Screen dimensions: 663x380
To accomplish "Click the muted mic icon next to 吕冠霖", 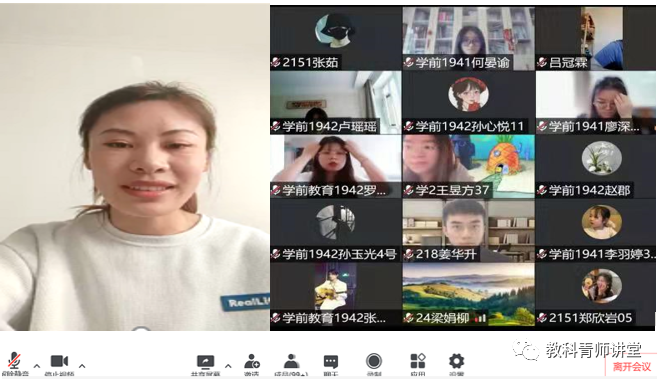I will point(542,63).
